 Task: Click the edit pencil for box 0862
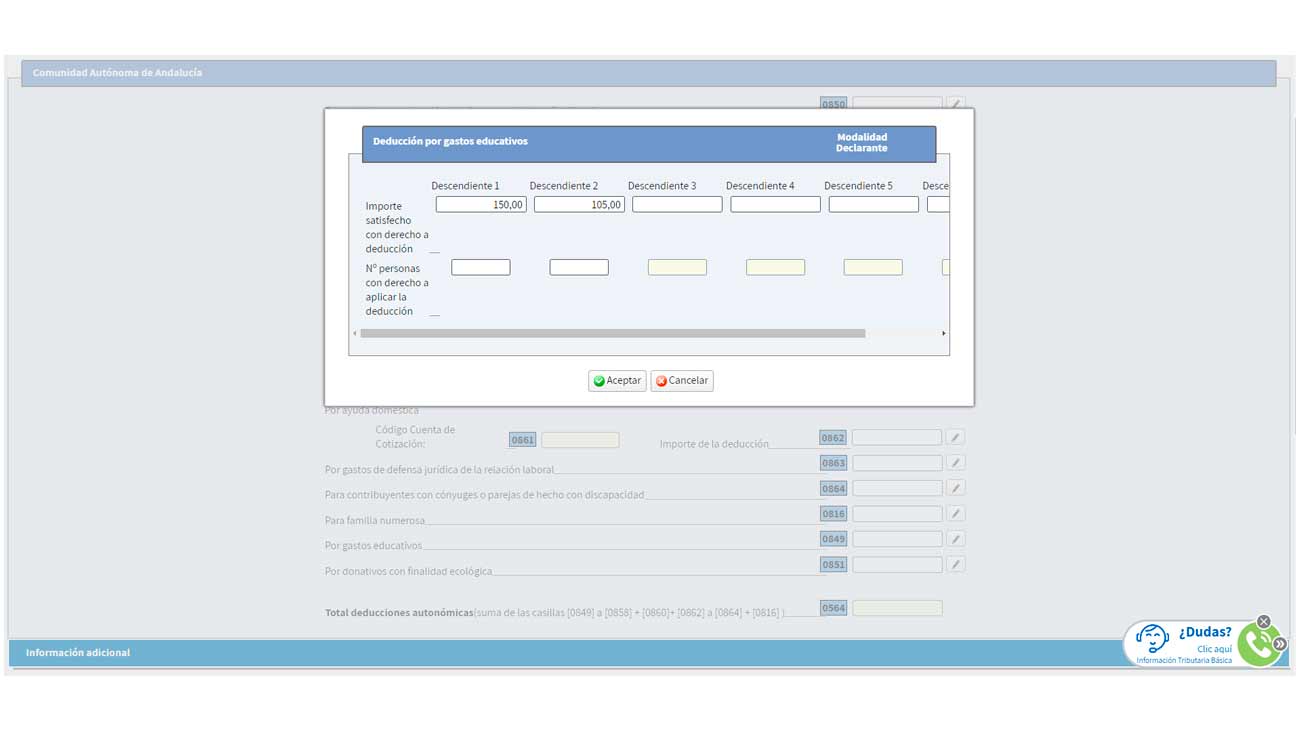(956, 437)
